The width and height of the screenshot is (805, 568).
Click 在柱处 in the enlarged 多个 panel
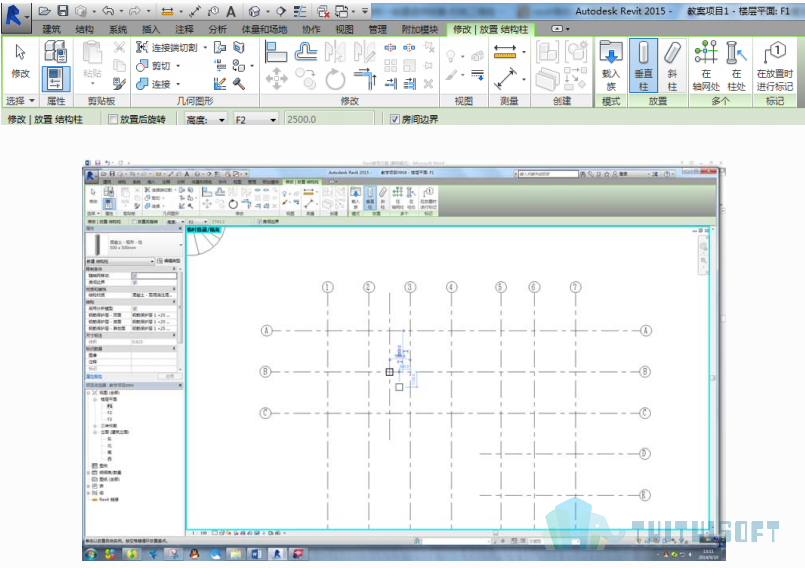pos(736,66)
